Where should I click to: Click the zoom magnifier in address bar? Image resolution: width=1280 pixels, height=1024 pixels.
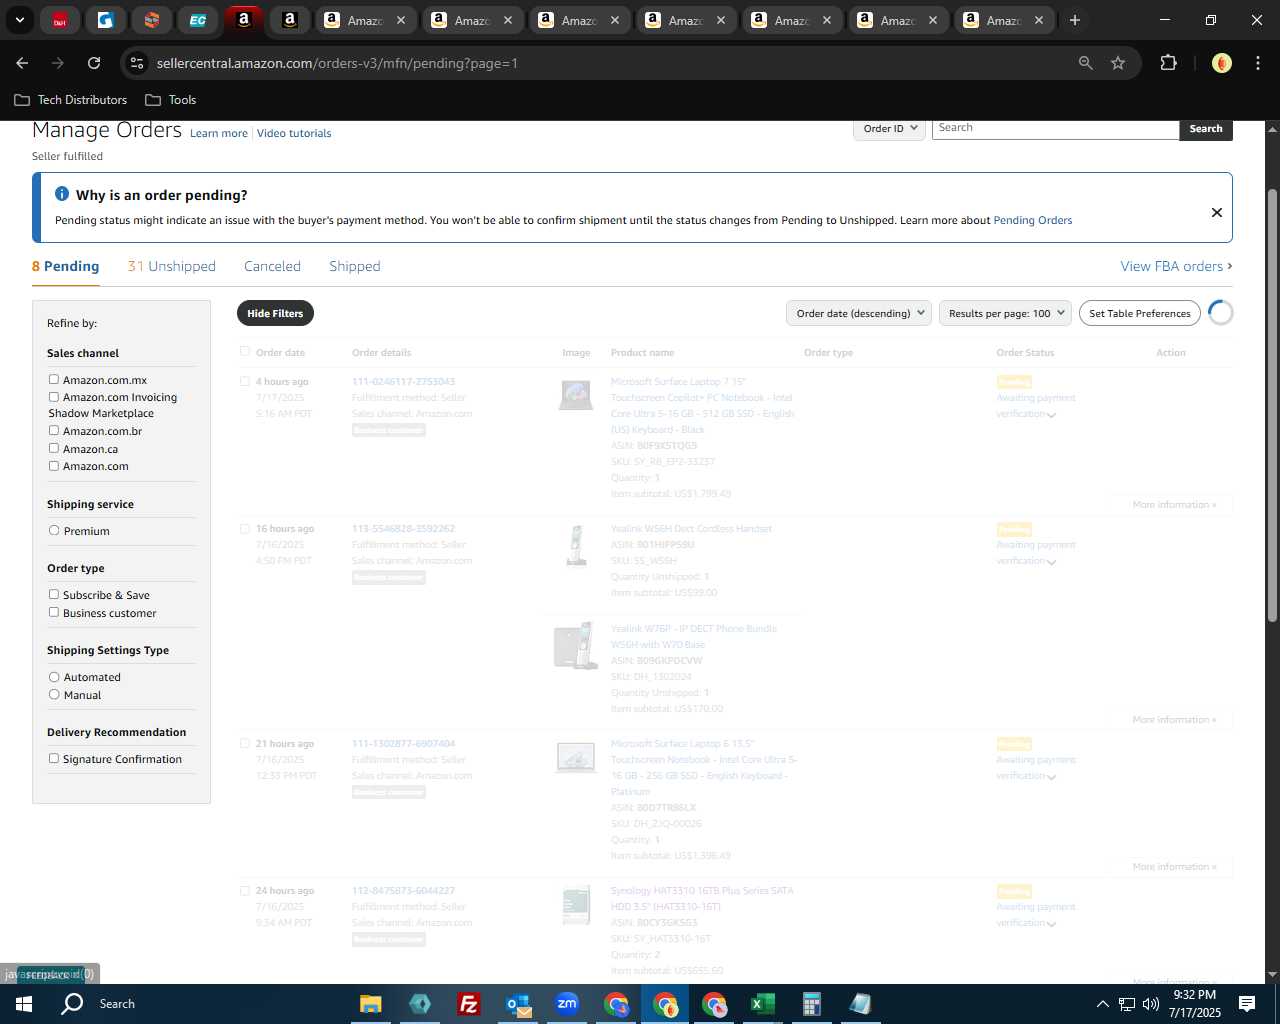1085,63
